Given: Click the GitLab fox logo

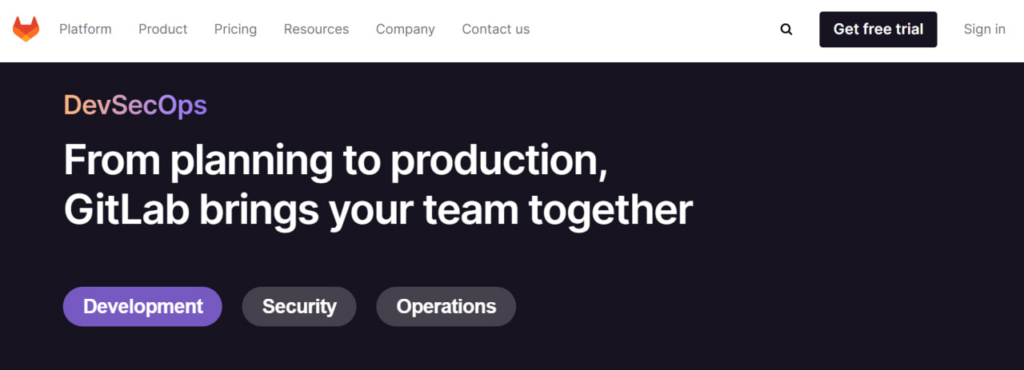Looking at the screenshot, I should point(26,29).
